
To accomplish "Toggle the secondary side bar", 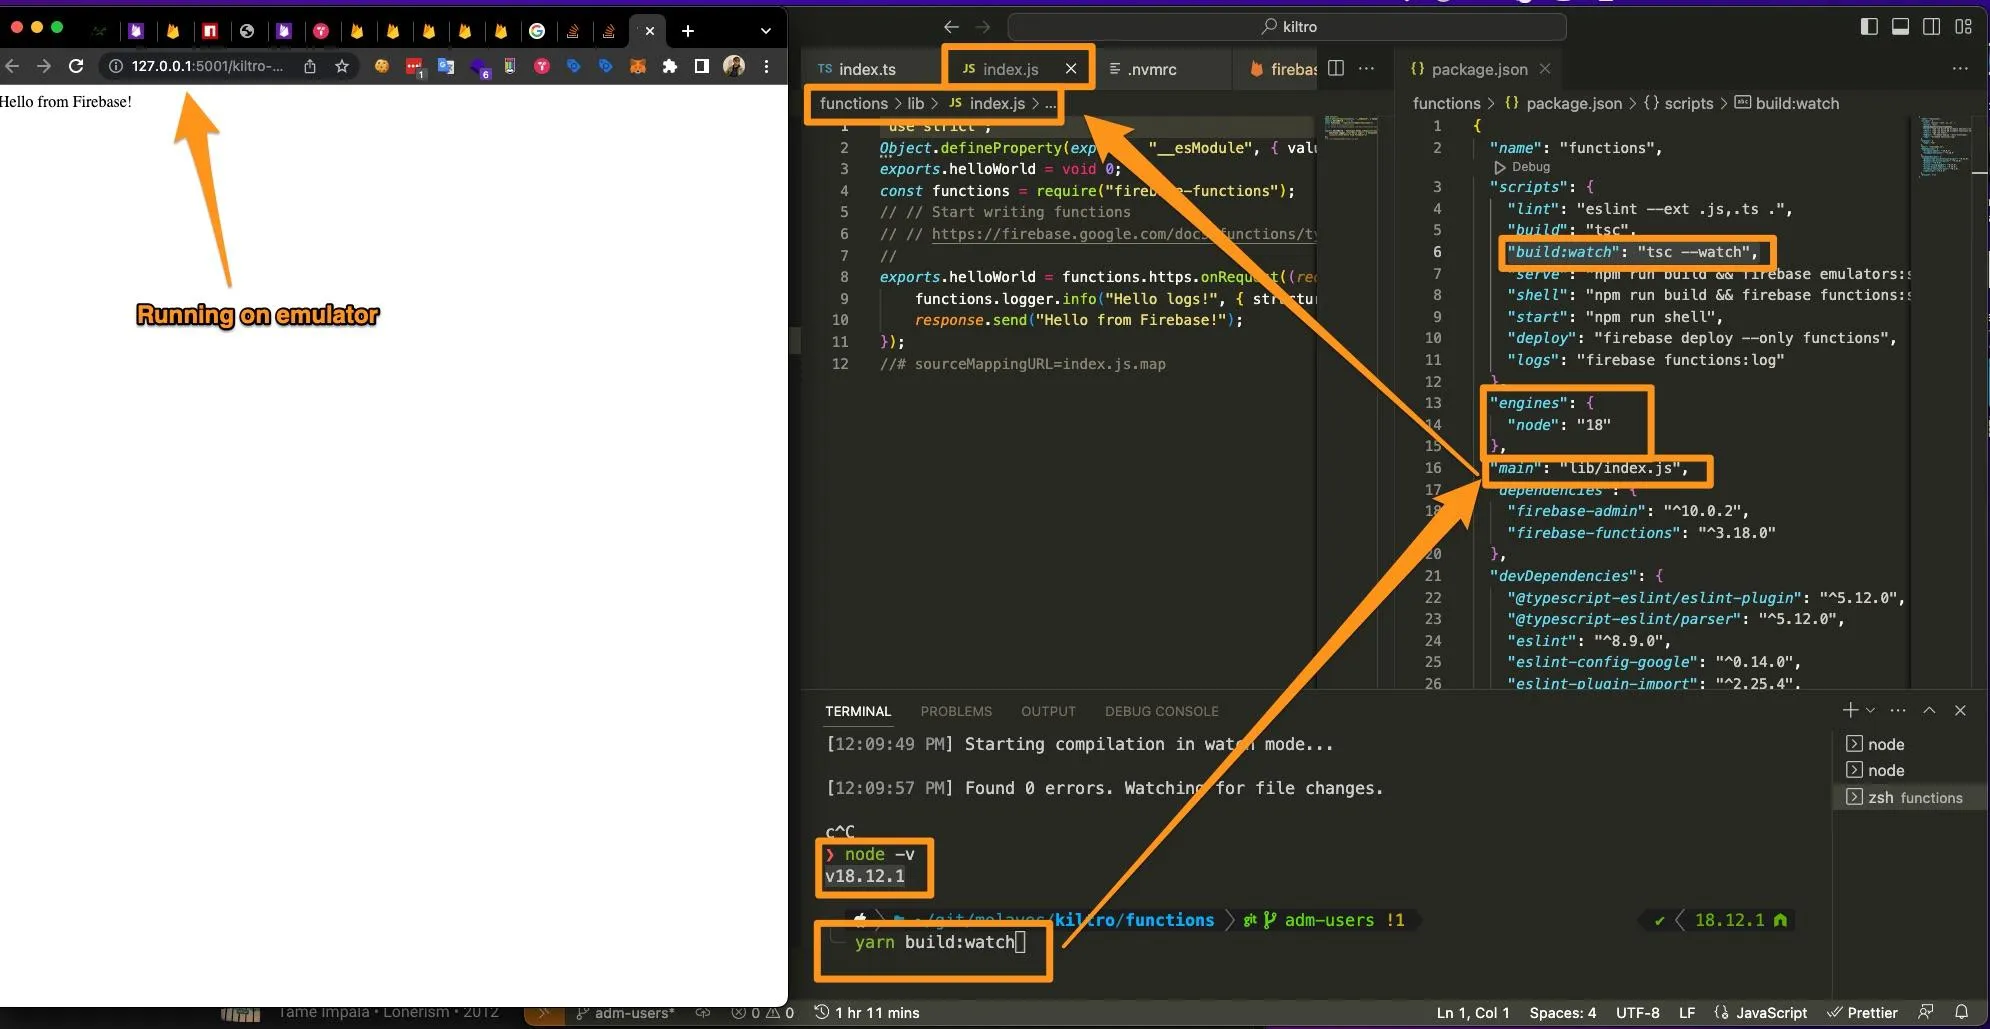I will click(1932, 27).
